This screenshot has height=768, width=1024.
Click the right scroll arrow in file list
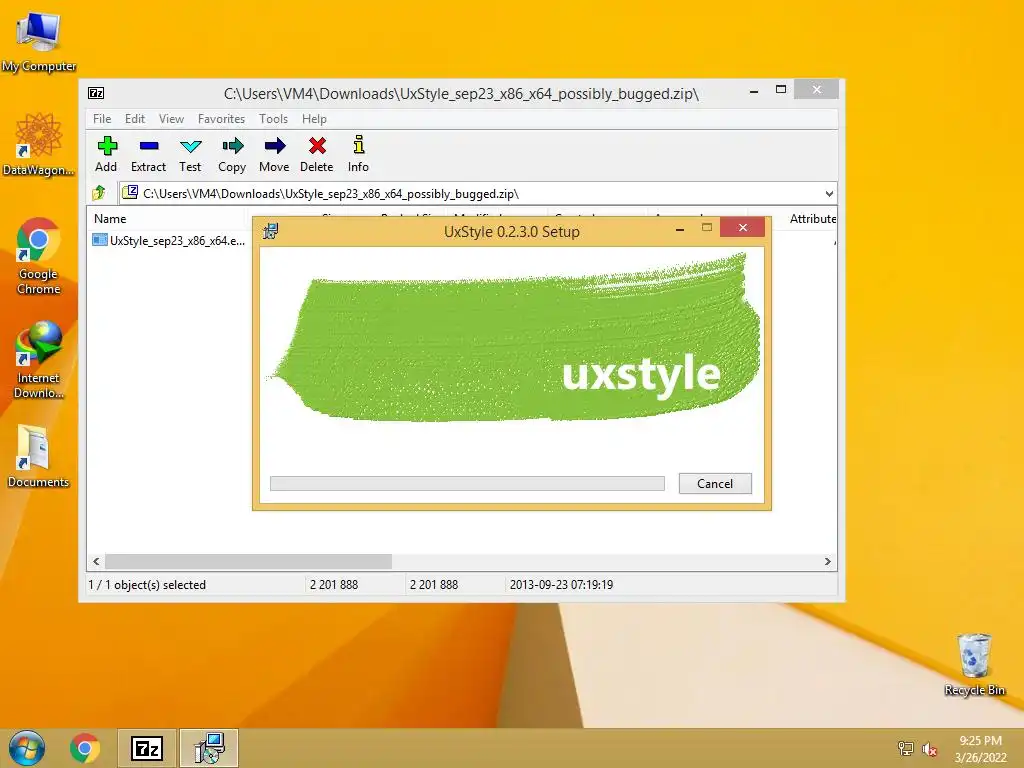[x=827, y=562]
